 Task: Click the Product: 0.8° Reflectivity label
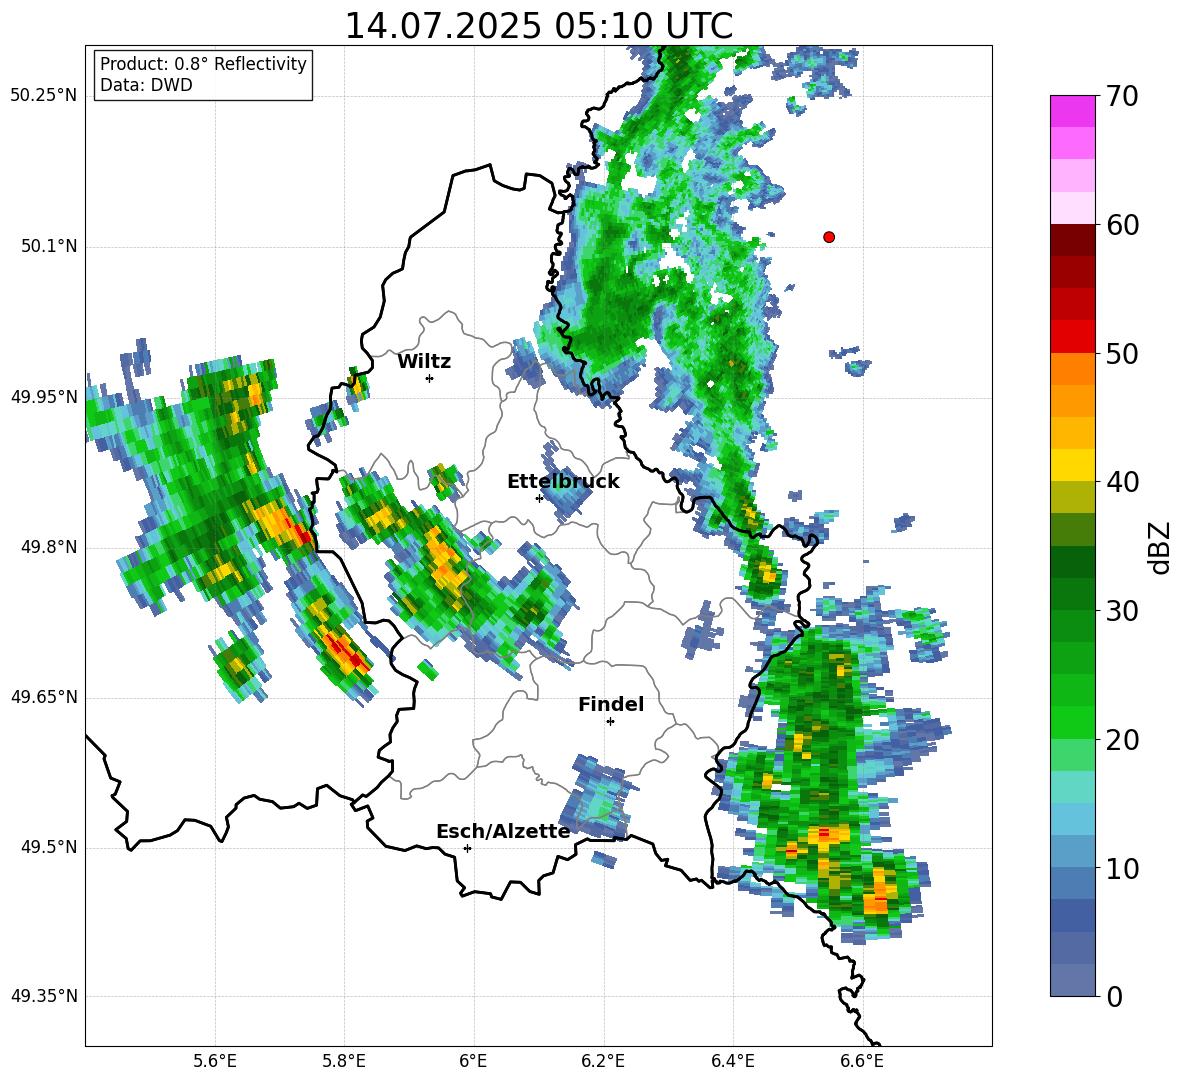[203, 63]
